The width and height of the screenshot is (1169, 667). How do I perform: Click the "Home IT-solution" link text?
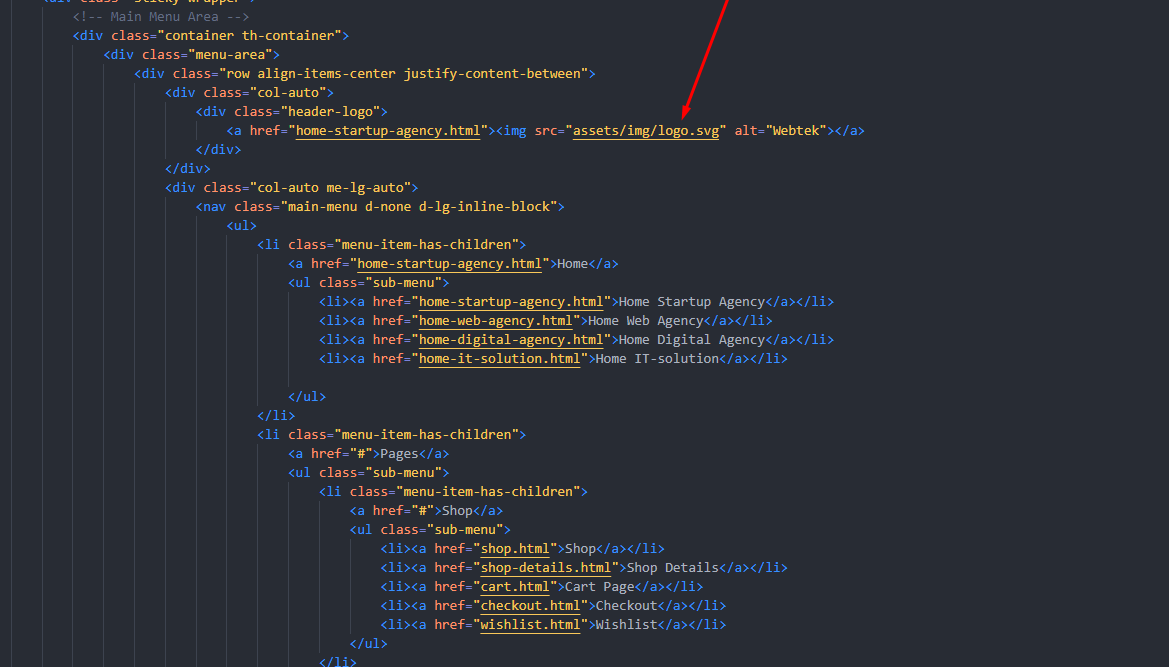click(x=657, y=359)
